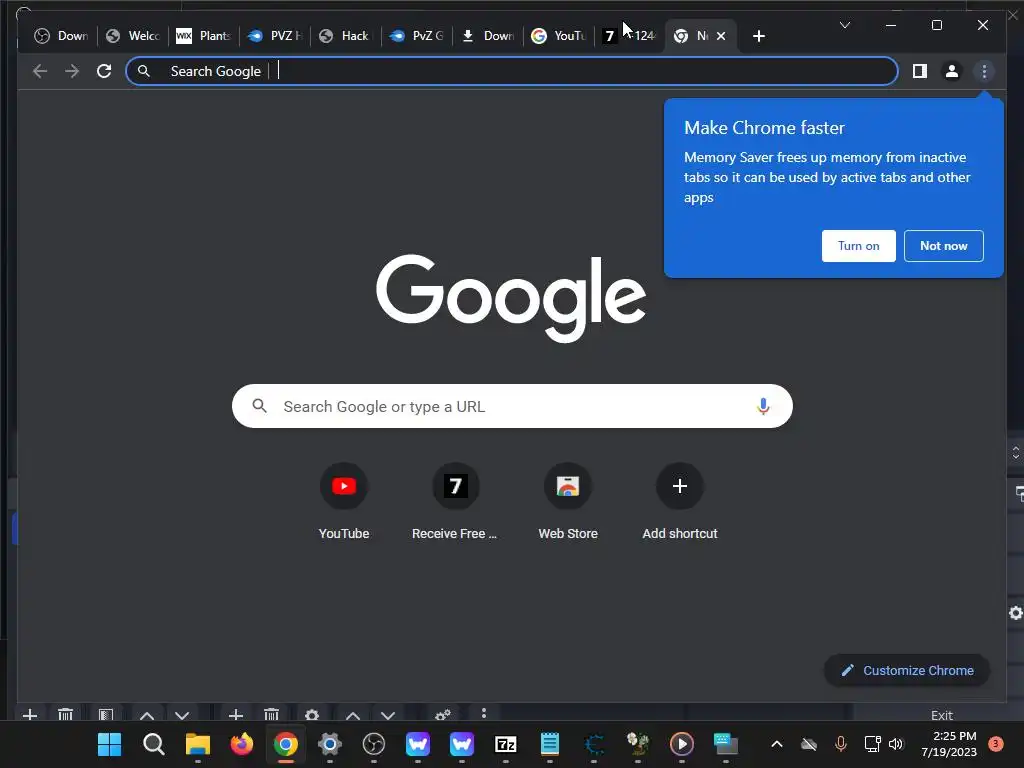Switch to the PVZ H tab

coord(274,36)
